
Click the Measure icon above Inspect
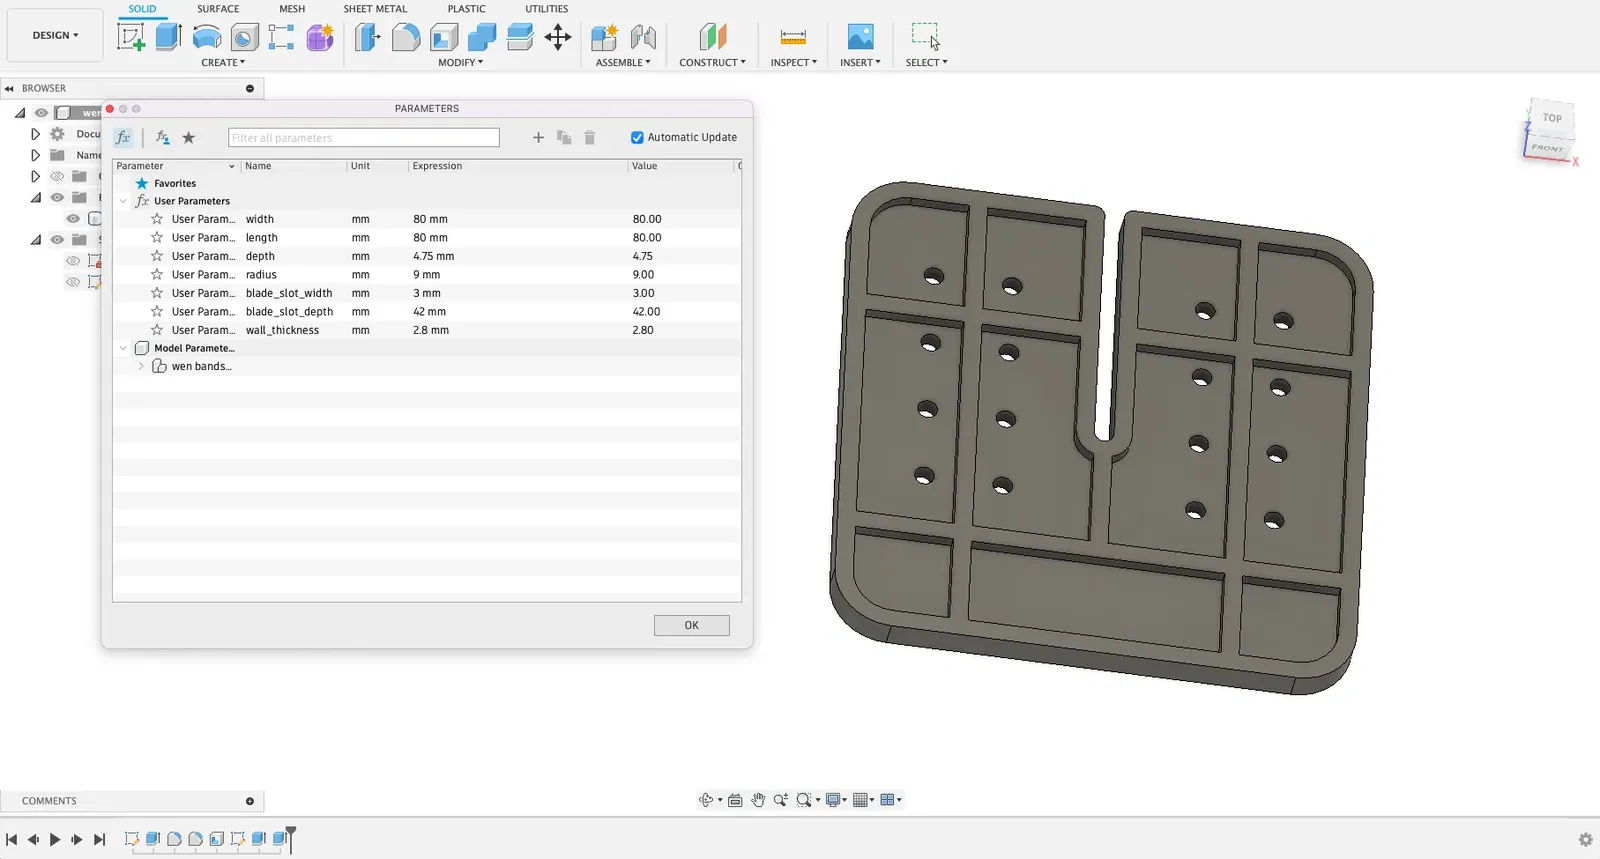pos(793,37)
